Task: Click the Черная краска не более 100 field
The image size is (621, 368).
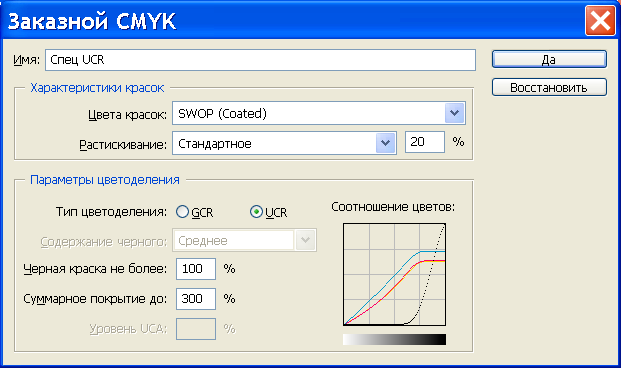Action: pos(196,269)
